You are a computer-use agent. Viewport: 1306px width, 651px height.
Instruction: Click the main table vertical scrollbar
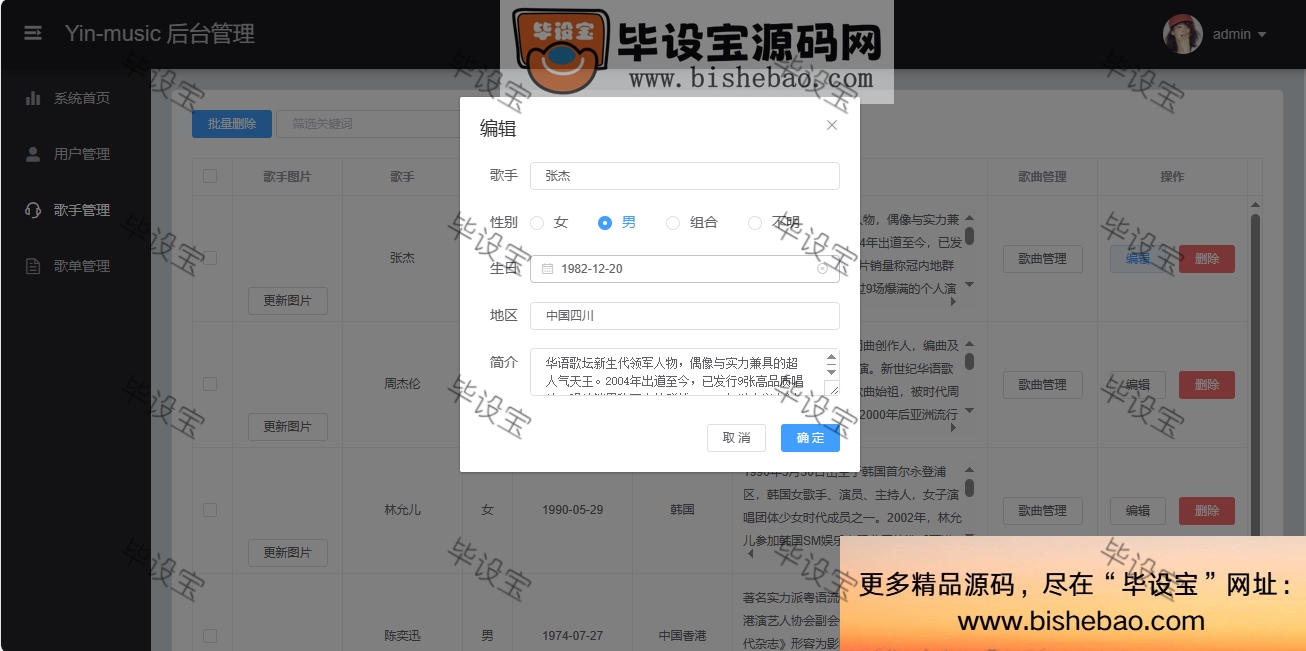coord(1255,375)
